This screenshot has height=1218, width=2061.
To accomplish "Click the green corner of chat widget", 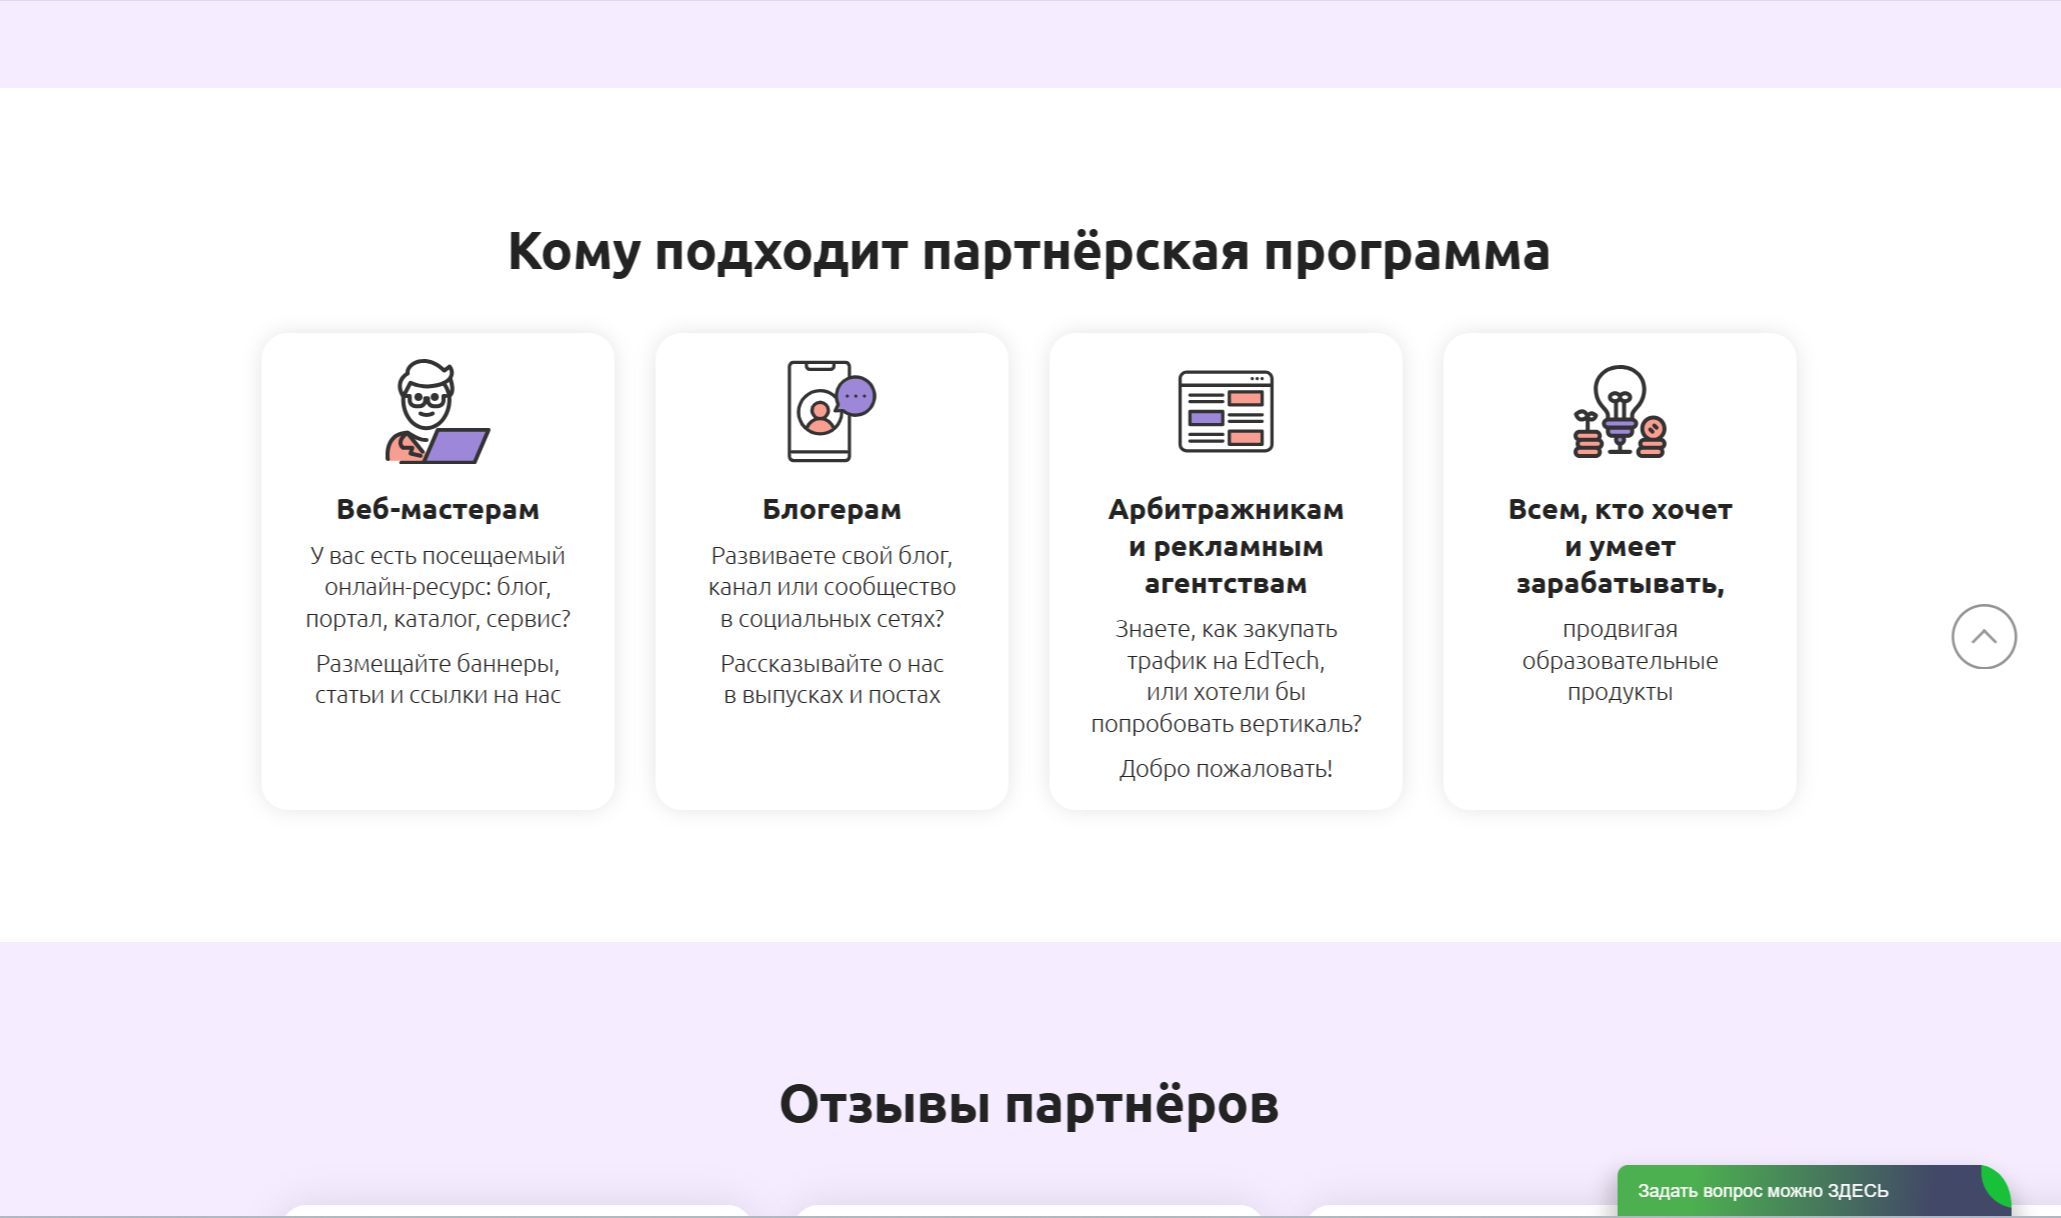I will [x=1996, y=1185].
